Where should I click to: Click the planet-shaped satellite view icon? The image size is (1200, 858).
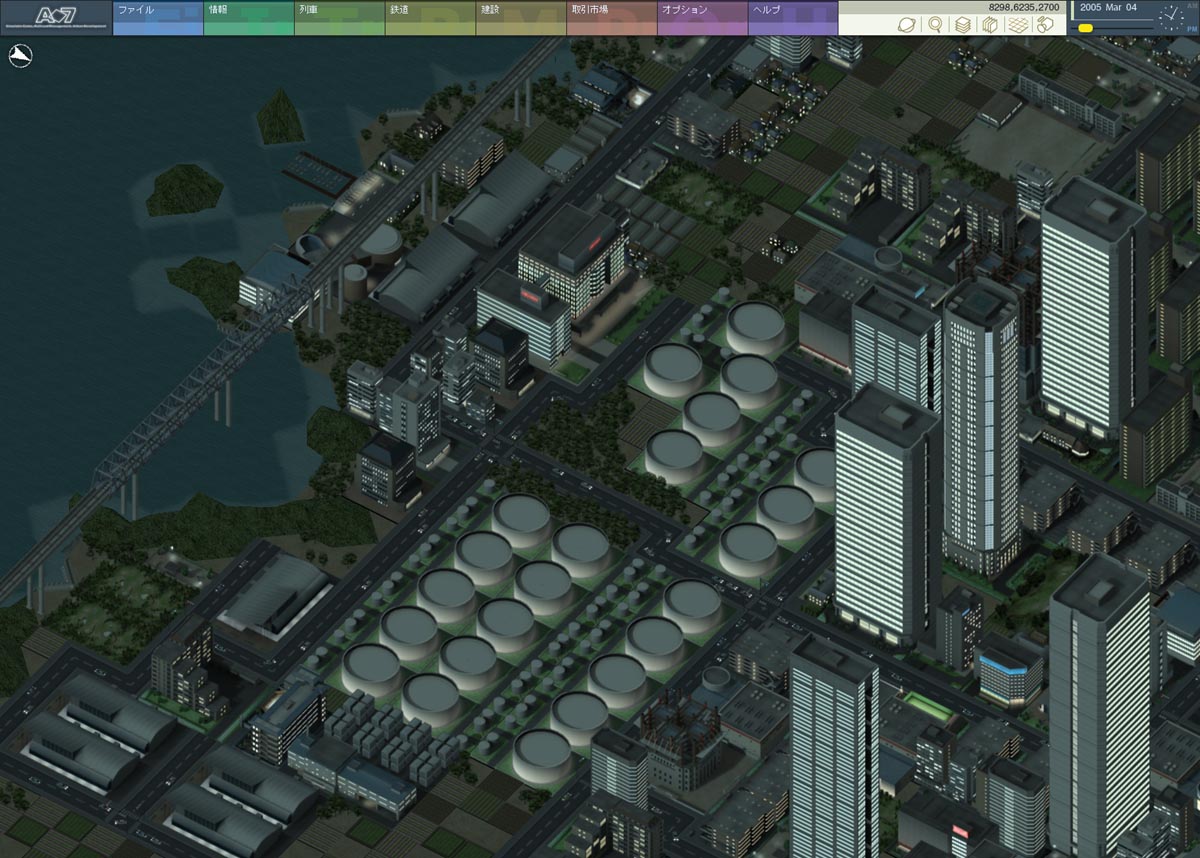pos(907,25)
